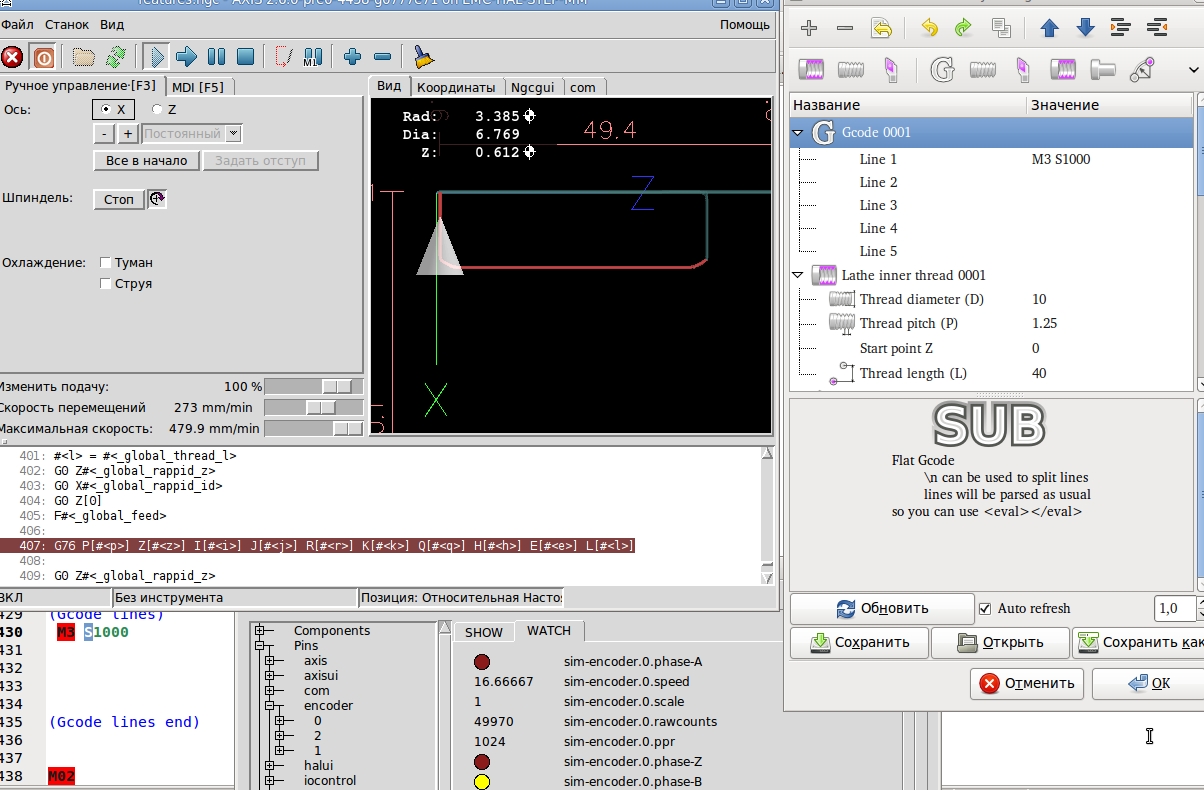Clear the live plot with broom icon
Screen dimensions: 1204x790
(423, 57)
